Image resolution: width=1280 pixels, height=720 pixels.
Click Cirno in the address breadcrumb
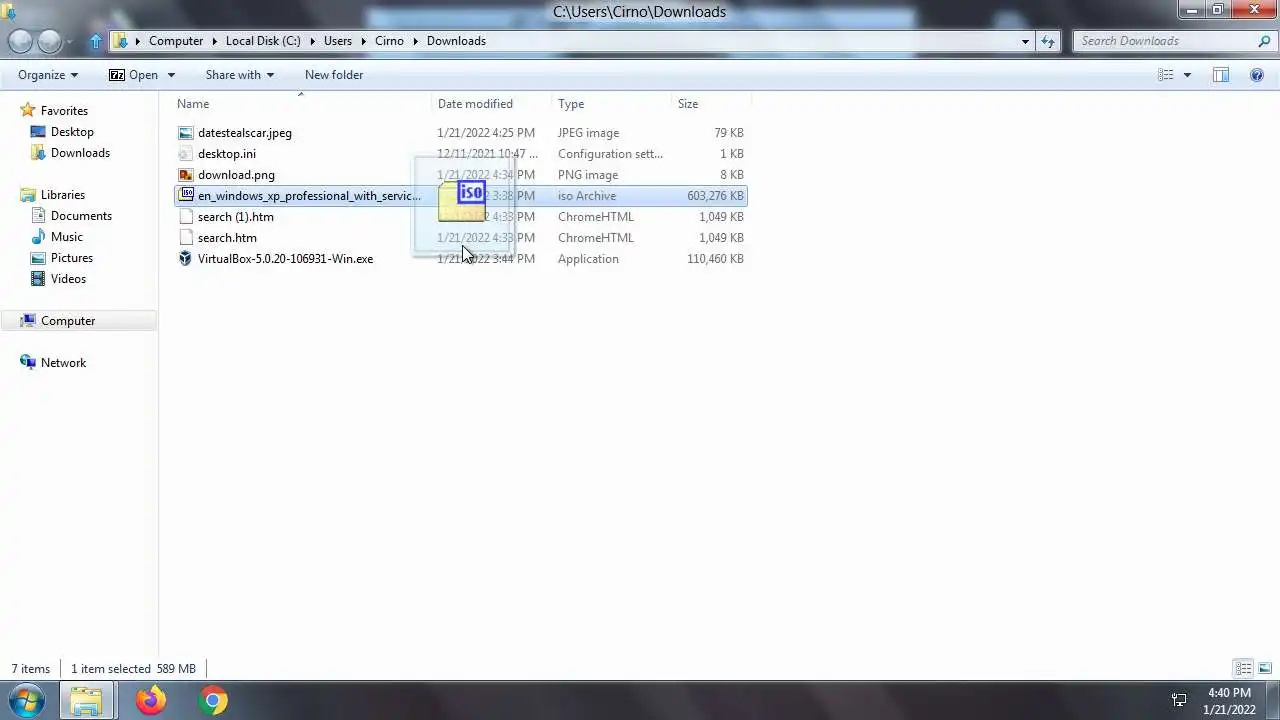(x=389, y=41)
